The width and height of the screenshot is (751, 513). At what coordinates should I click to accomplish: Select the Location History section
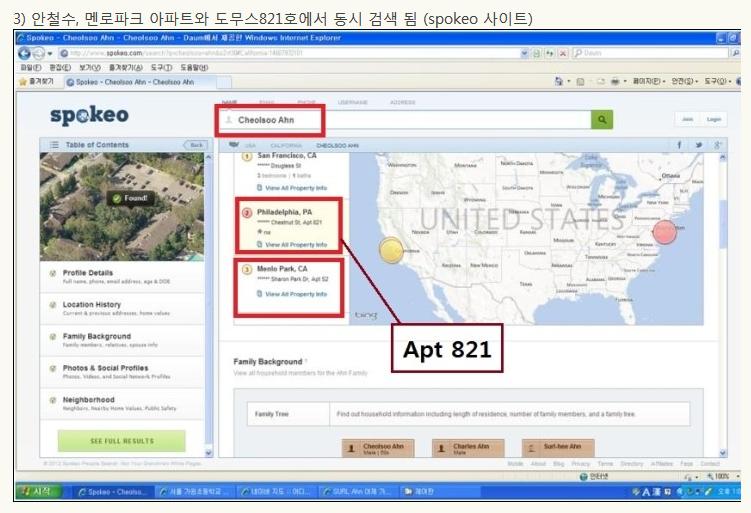(x=92, y=304)
